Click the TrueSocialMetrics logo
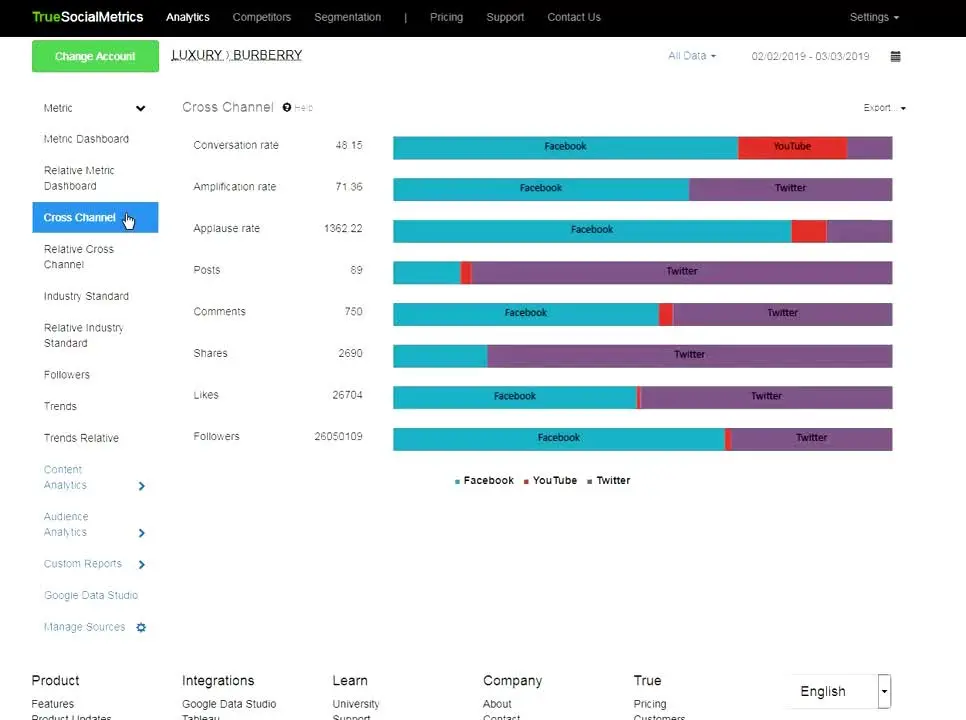Viewport: 966px width, 720px height. click(87, 17)
